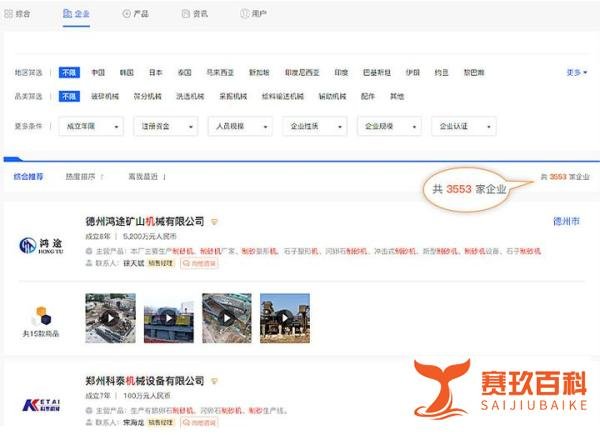Image resolution: width=600 pixels, height=435 pixels.
Task: Sort the results by 综合推荐
Action: pos(28,176)
